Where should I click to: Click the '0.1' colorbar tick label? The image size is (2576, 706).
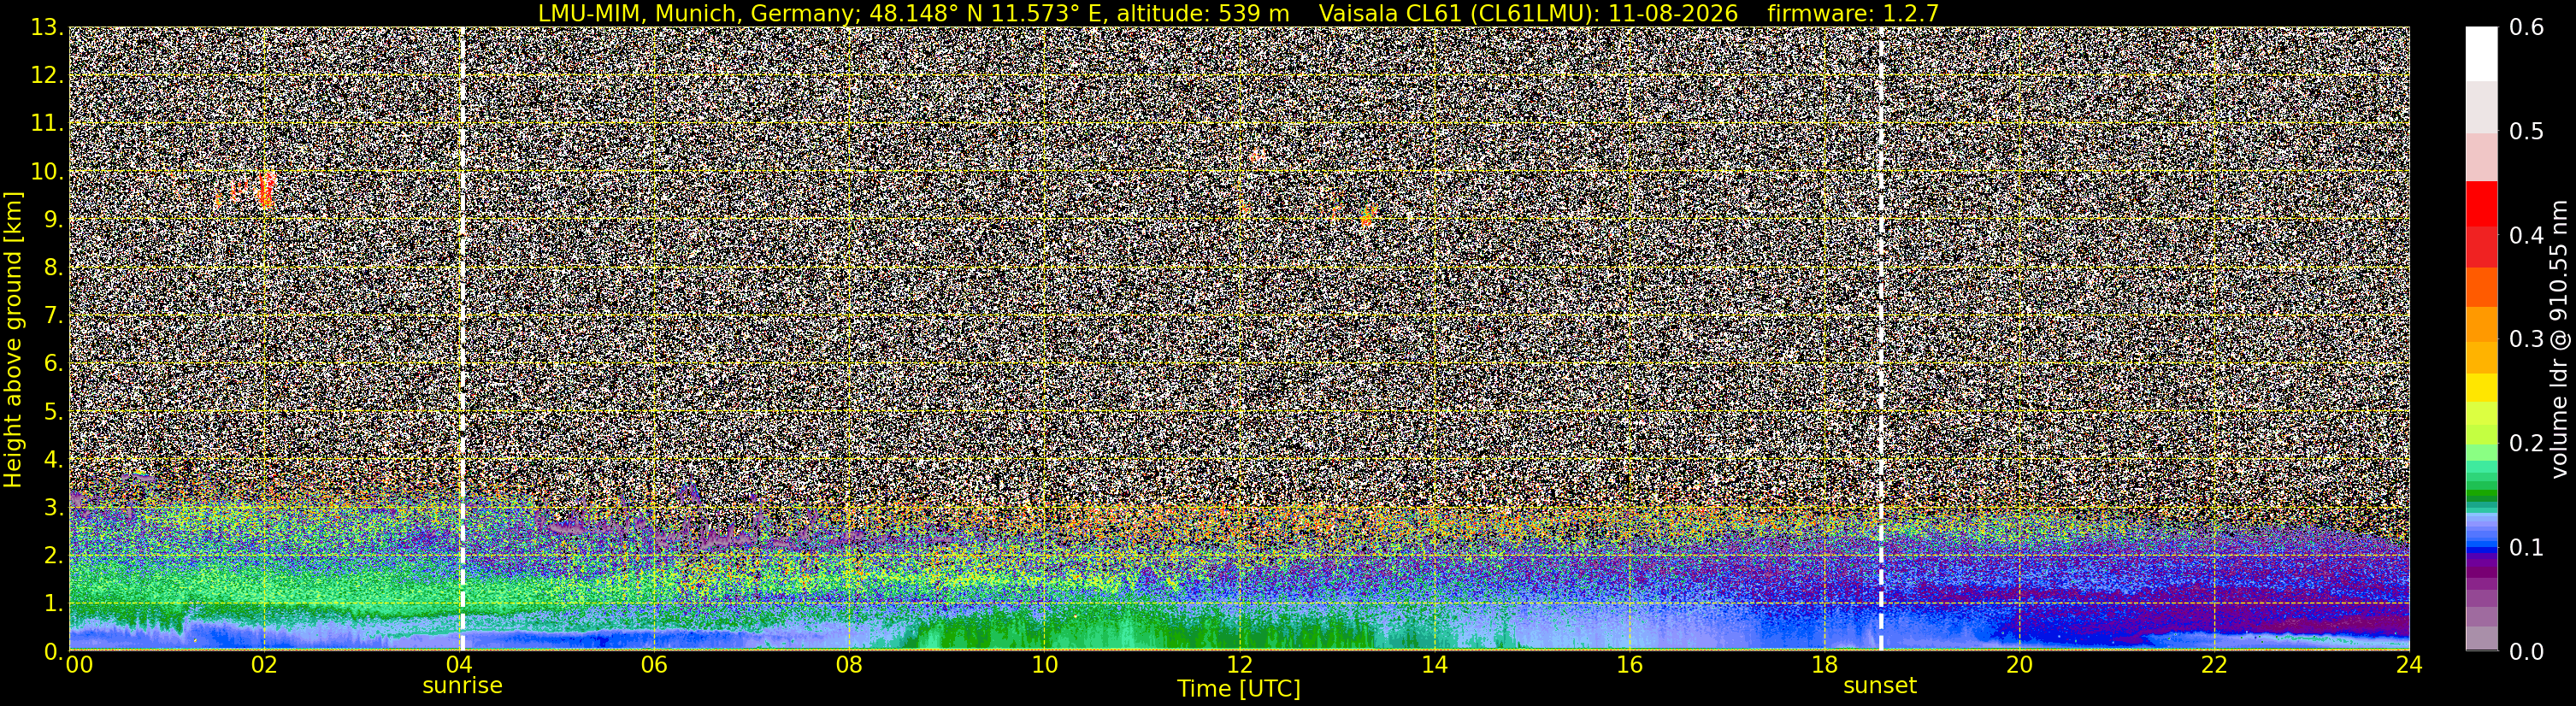point(2527,548)
